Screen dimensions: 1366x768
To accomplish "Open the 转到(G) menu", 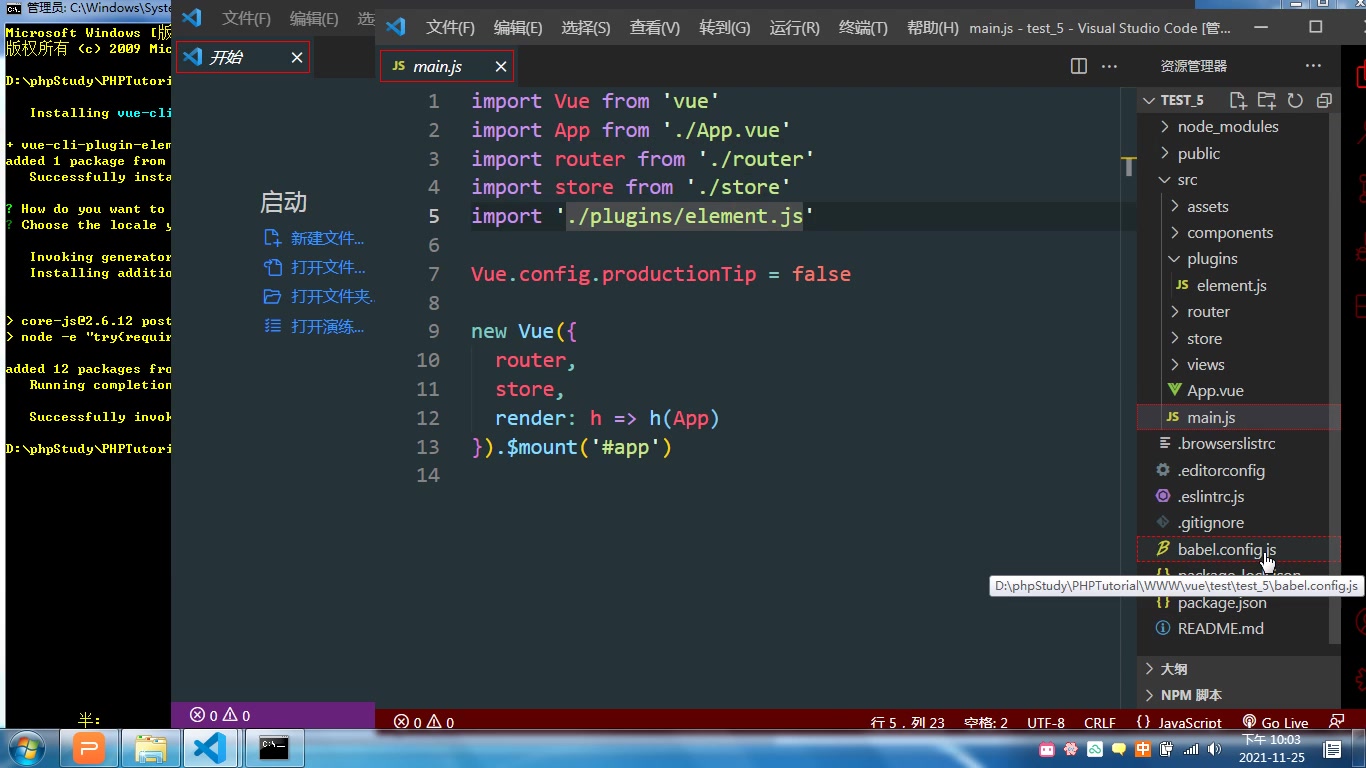I will tap(725, 28).
